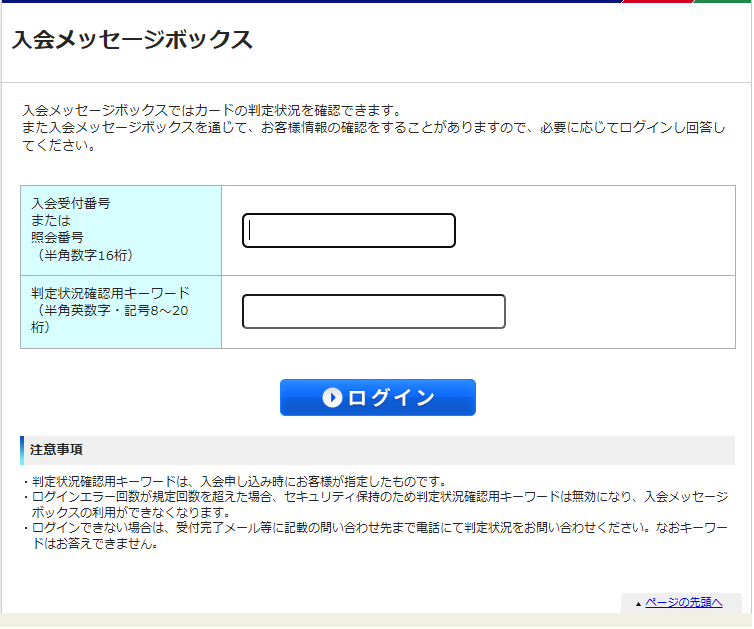Image resolution: width=754 pixels, height=629 pixels.
Task: Open the ページの先頭へ link
Action: (x=683, y=602)
